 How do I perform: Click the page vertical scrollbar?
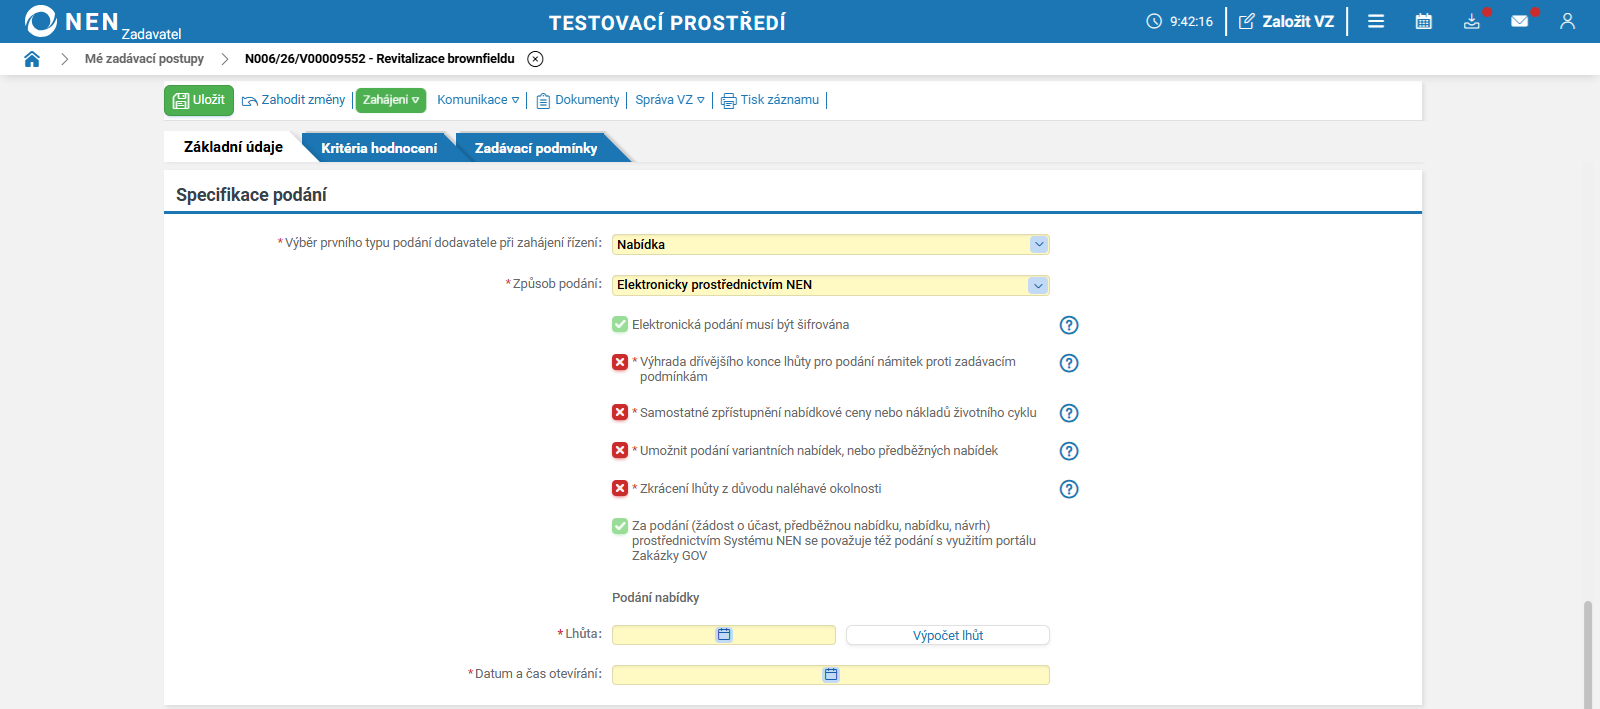(x=1588, y=655)
